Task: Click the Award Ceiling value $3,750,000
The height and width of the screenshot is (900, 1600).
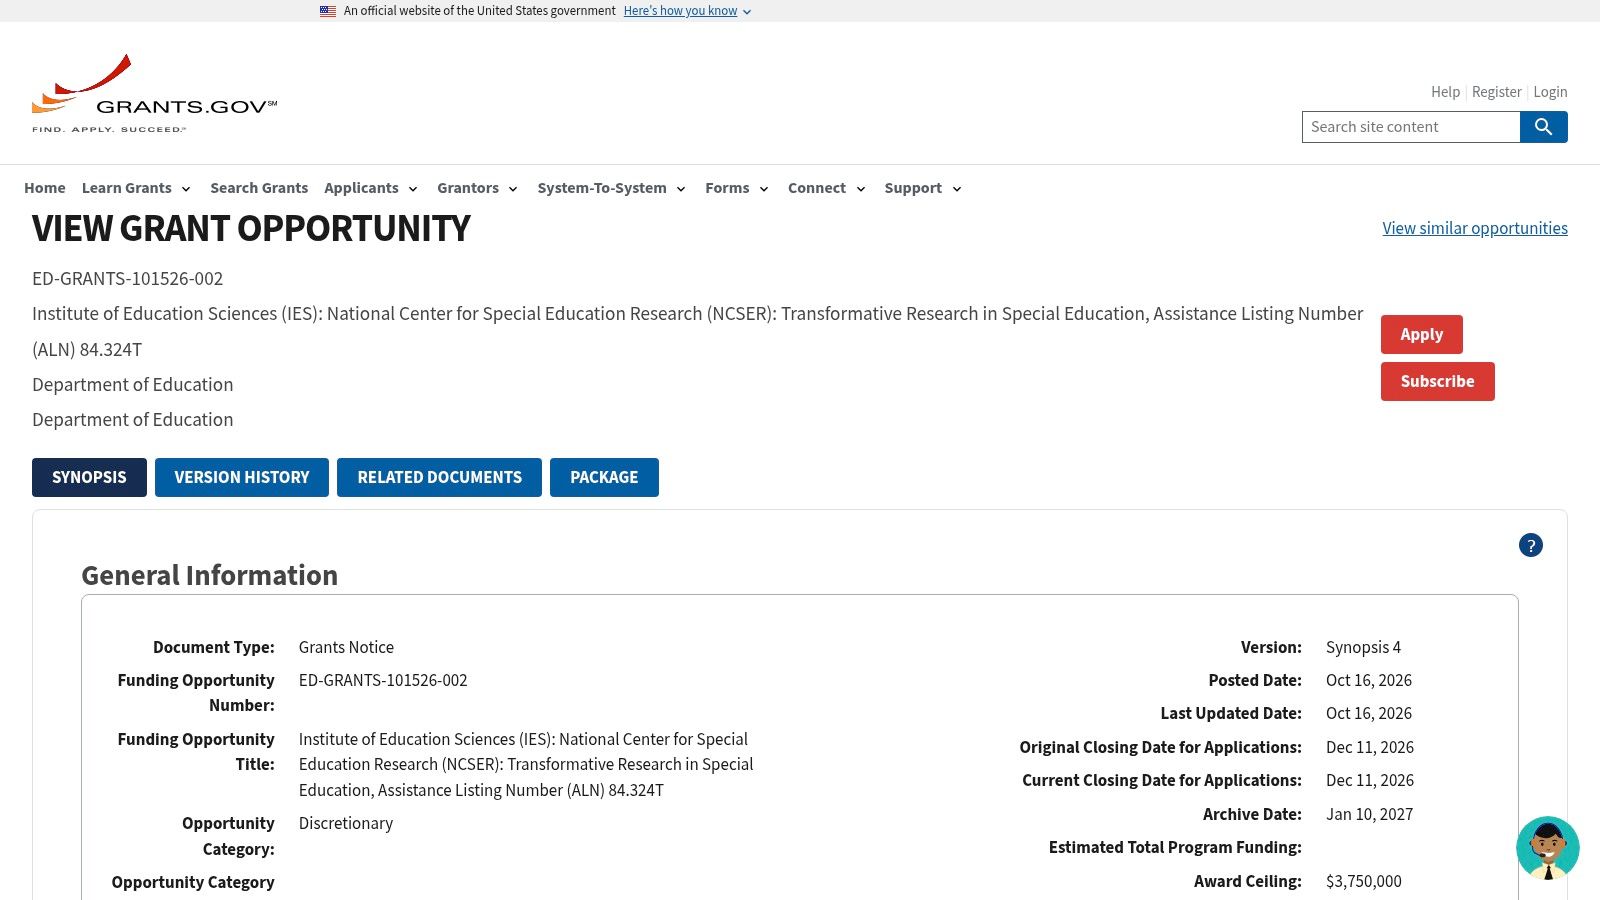Action: click(1363, 881)
